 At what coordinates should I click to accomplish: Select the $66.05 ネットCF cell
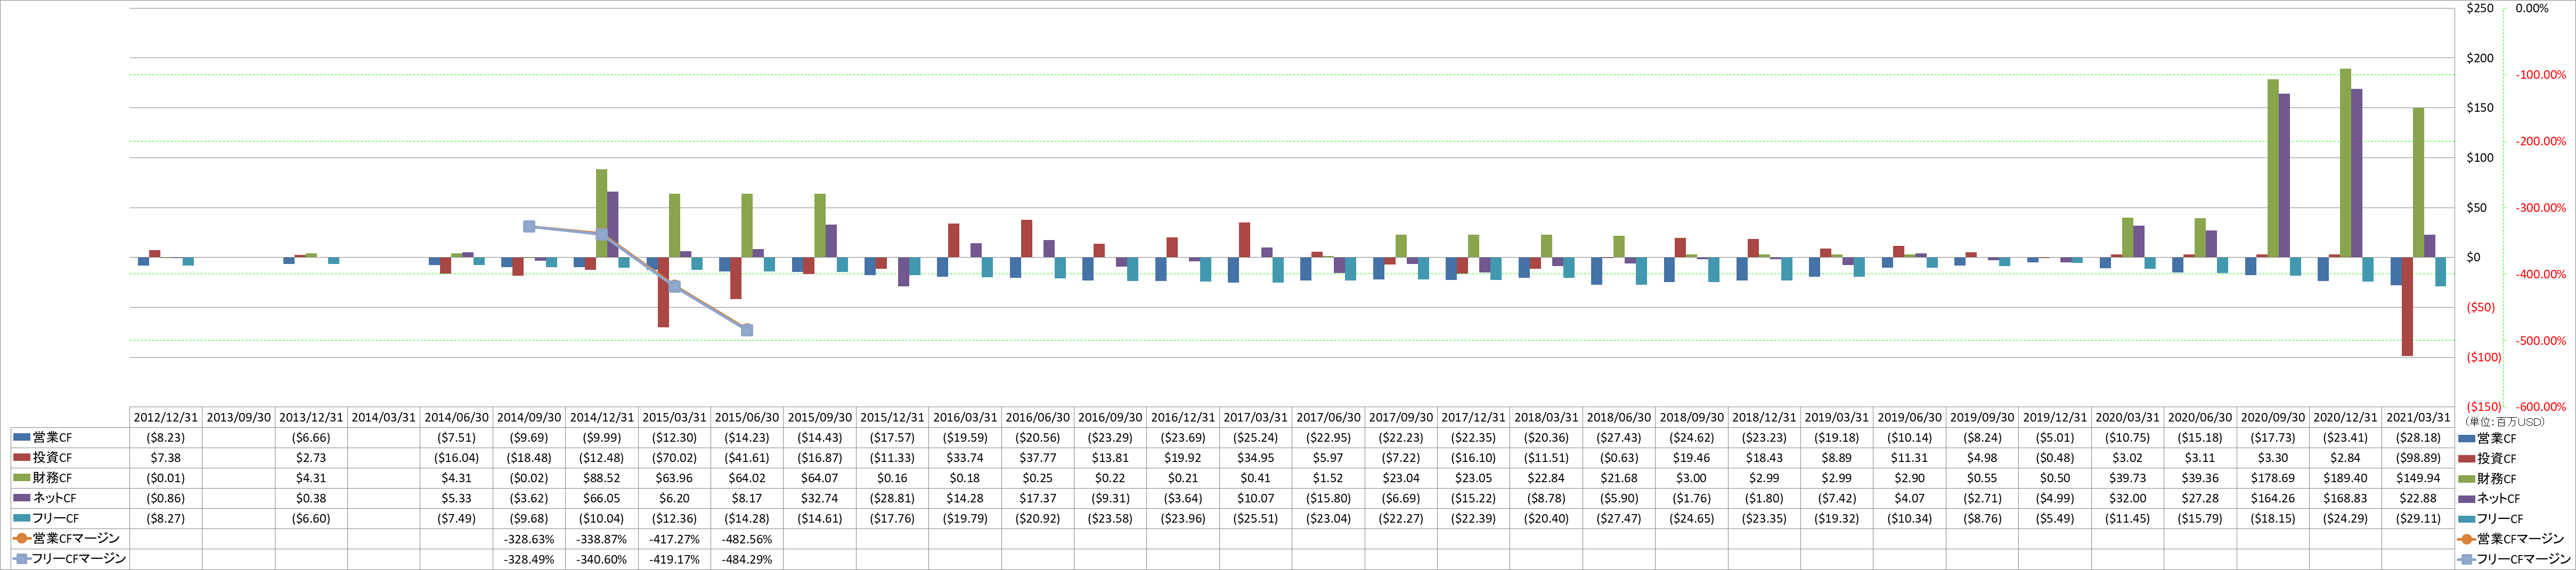[602, 498]
